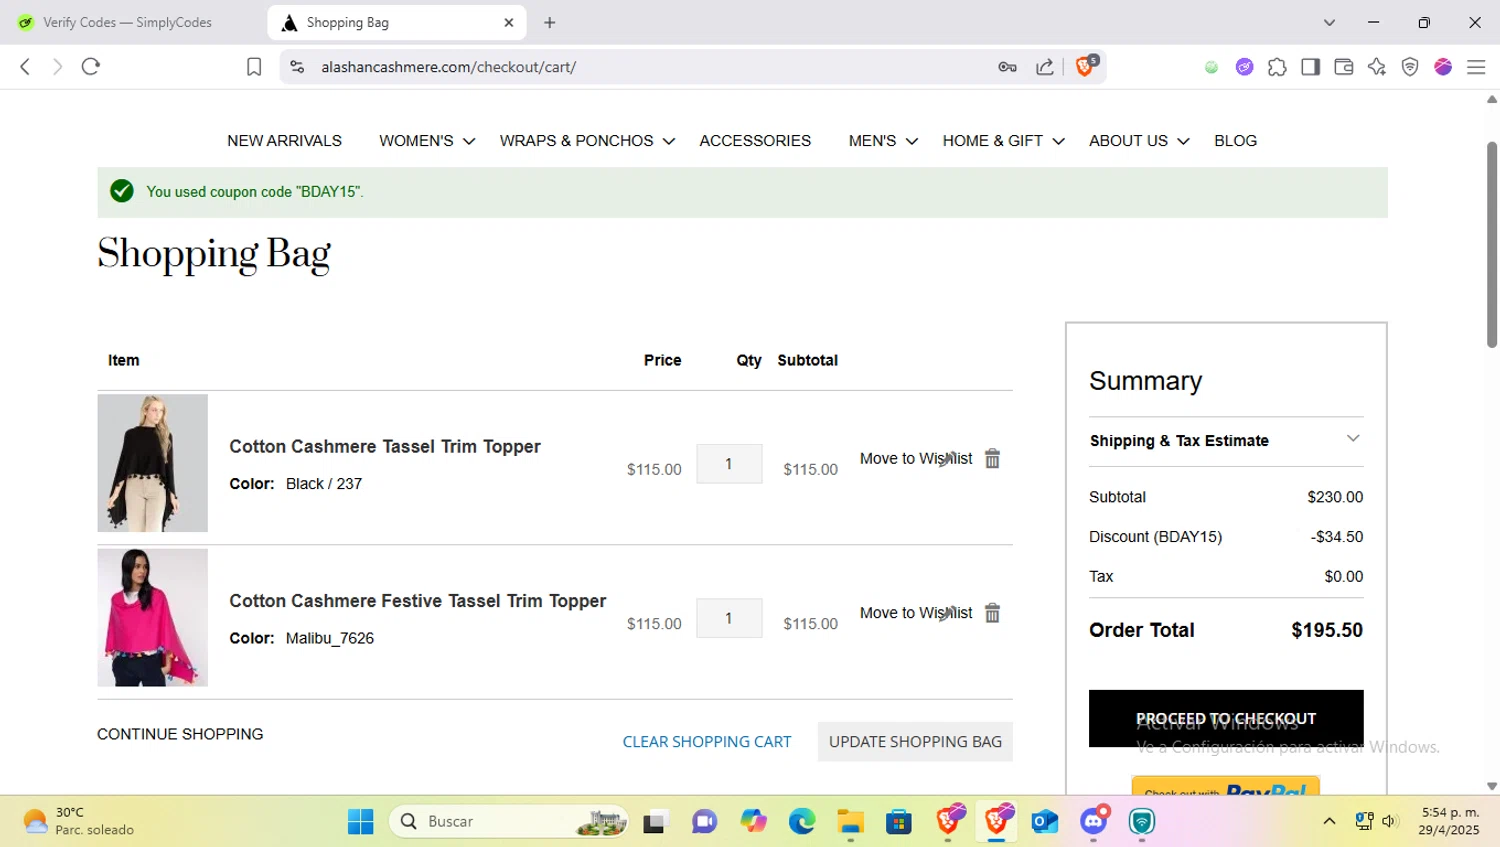Click CONTINUE SHOPPING link
1500x847 pixels.
(x=180, y=734)
